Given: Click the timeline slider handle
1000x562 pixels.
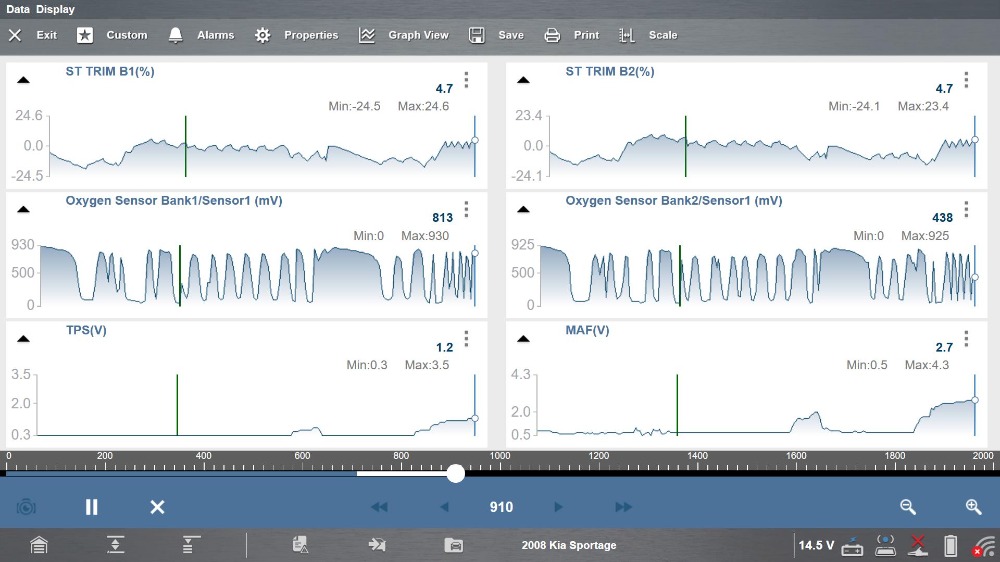Looking at the screenshot, I should [455, 473].
